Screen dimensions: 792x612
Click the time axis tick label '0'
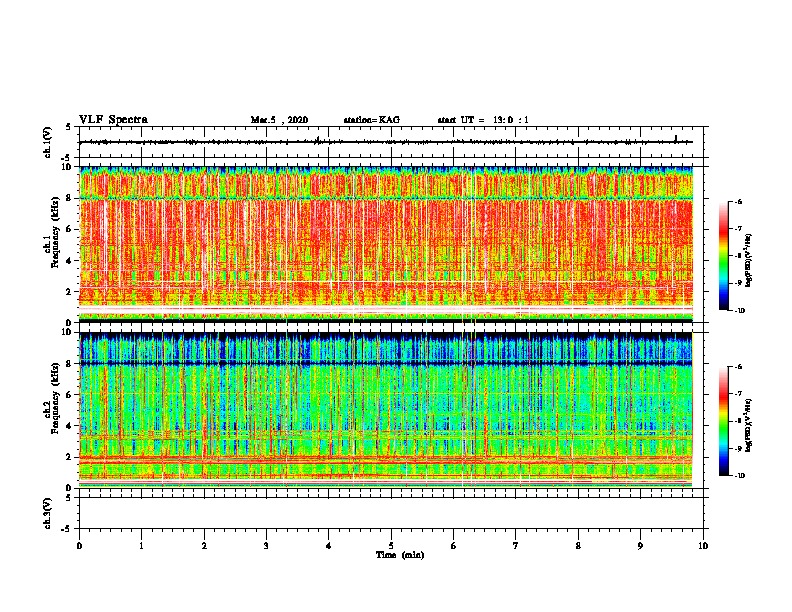tap(79, 546)
